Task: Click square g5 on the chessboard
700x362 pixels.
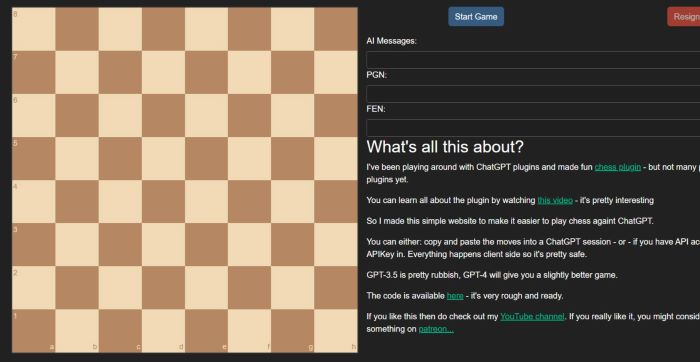Action: pos(292,158)
